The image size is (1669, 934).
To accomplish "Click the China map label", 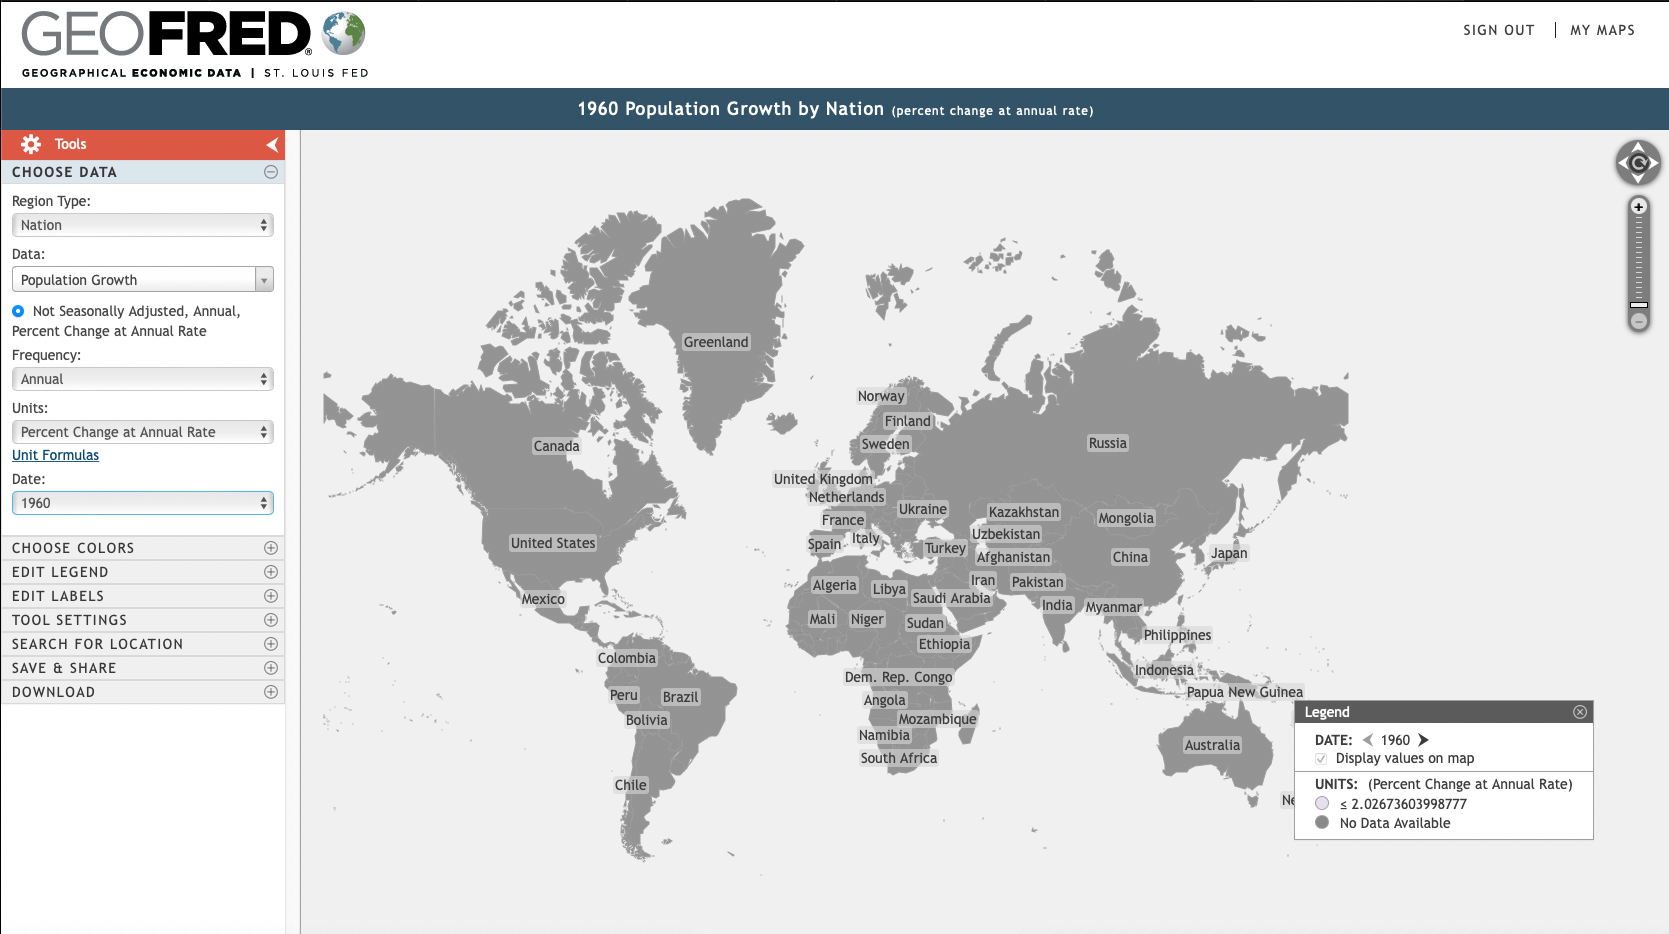I will click(x=1130, y=557).
